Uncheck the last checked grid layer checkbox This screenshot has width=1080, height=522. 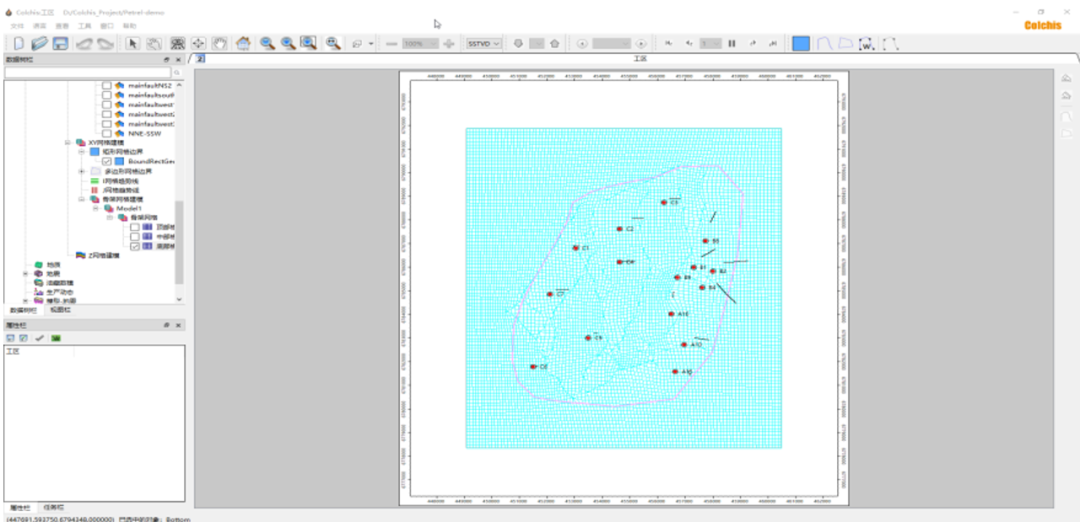click(x=134, y=246)
